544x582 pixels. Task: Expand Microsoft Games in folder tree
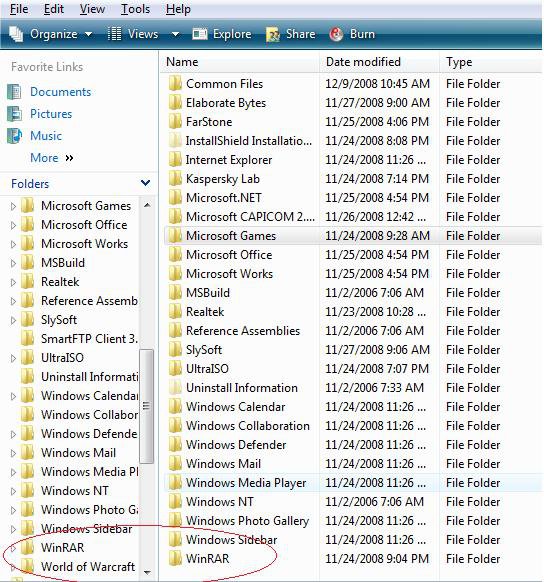pos(13,206)
